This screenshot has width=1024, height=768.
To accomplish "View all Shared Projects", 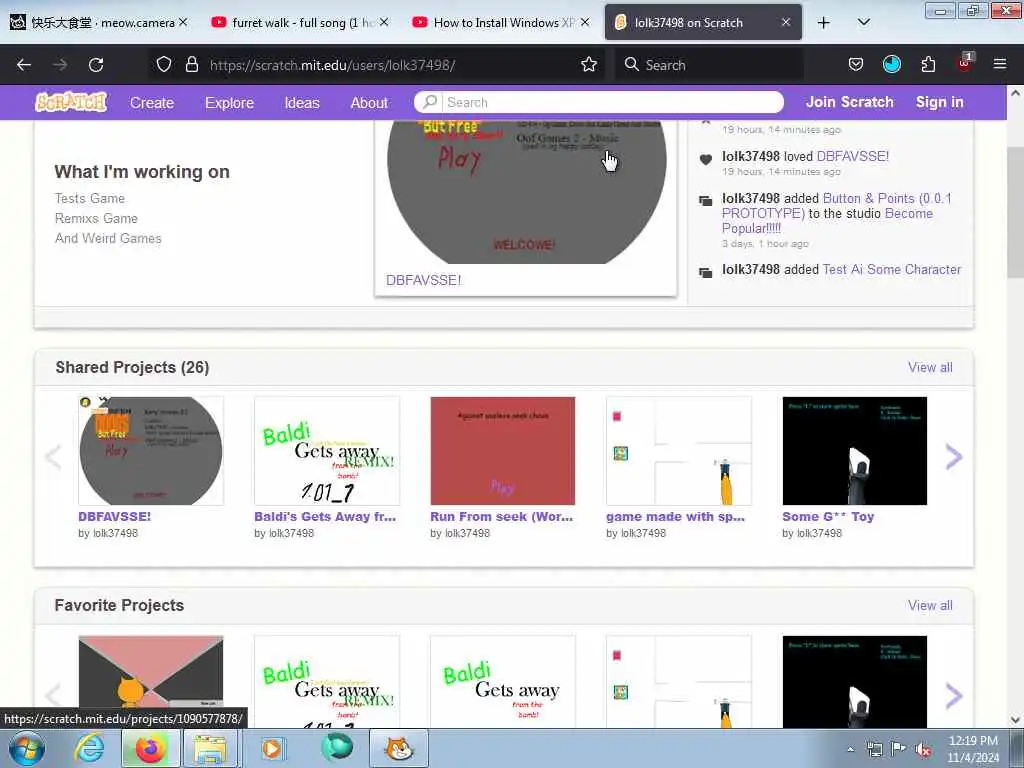I will [930, 367].
